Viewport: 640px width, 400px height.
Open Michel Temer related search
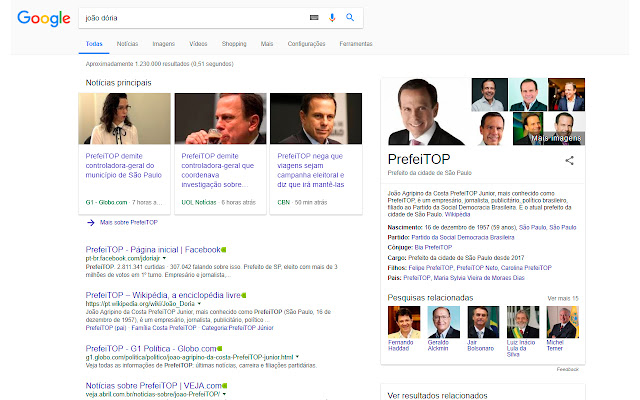(x=562, y=329)
